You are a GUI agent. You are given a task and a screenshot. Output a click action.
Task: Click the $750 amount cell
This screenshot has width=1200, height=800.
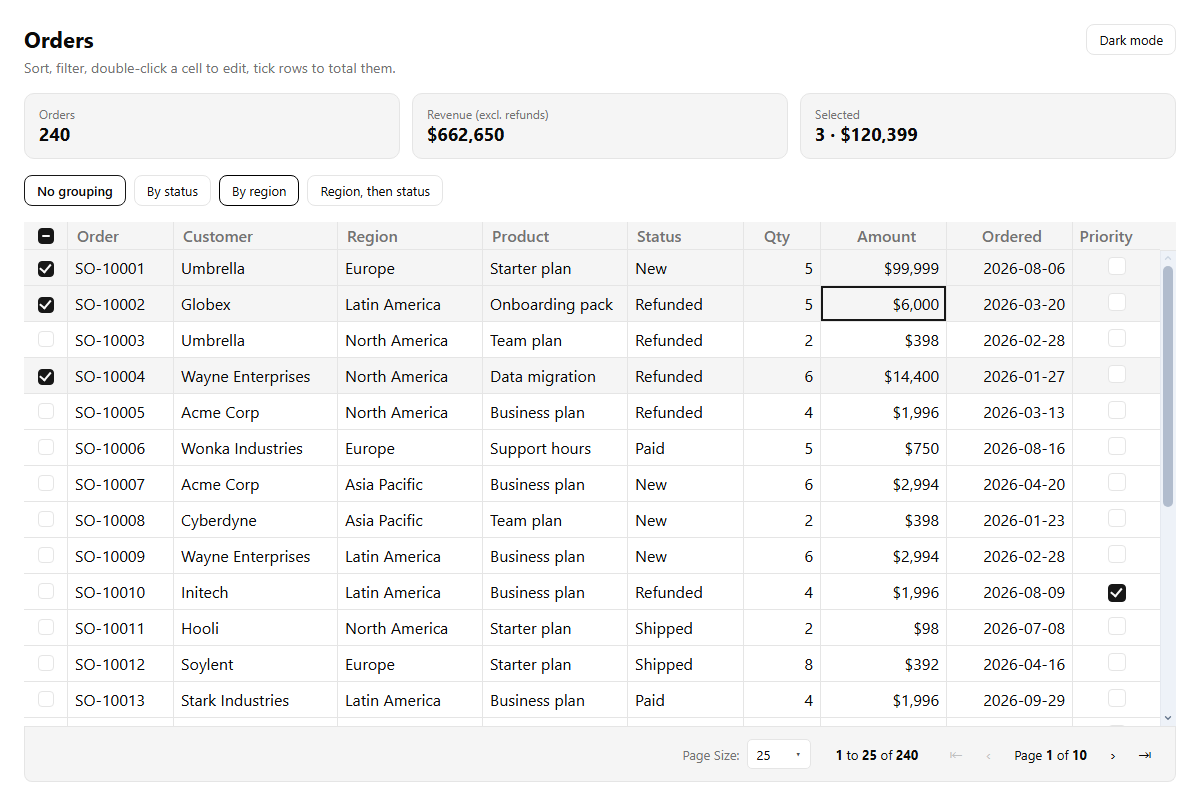click(884, 448)
